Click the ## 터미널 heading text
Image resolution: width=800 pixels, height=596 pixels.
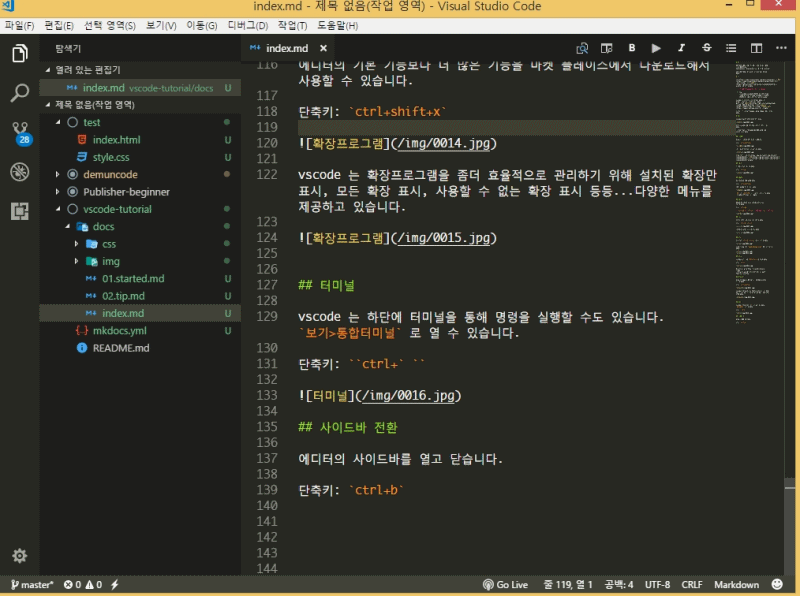click(x=327, y=286)
